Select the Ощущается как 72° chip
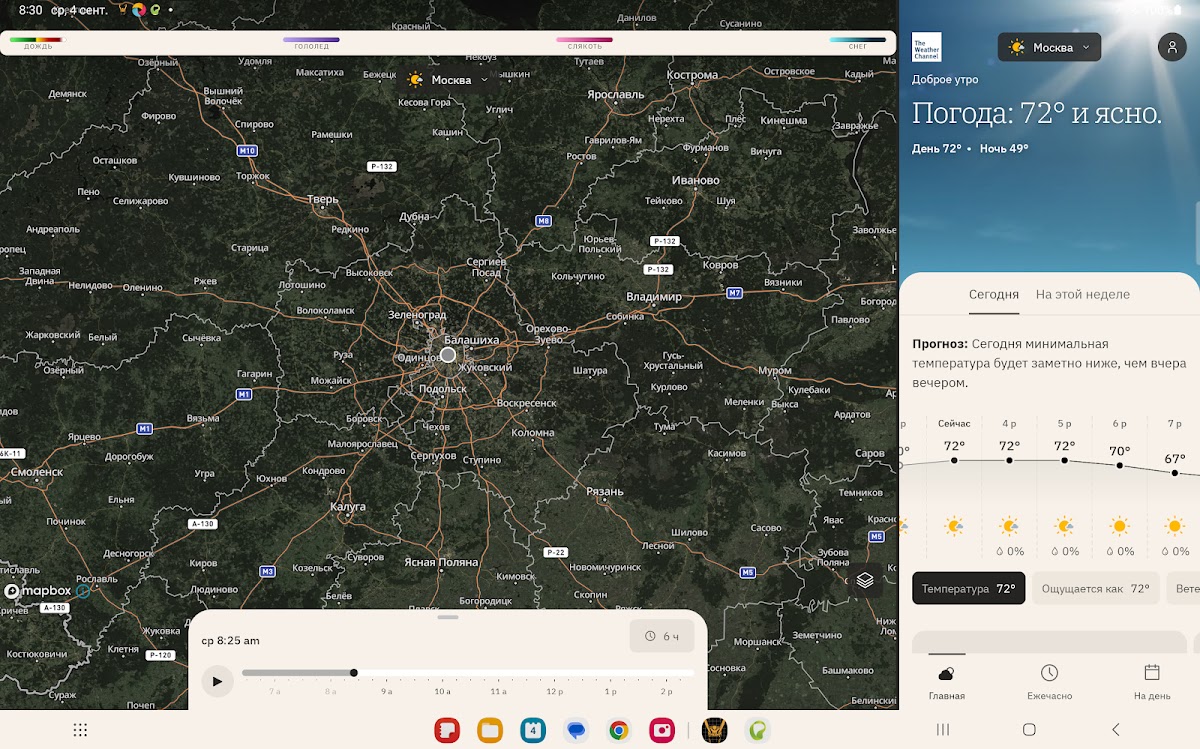 (1095, 589)
